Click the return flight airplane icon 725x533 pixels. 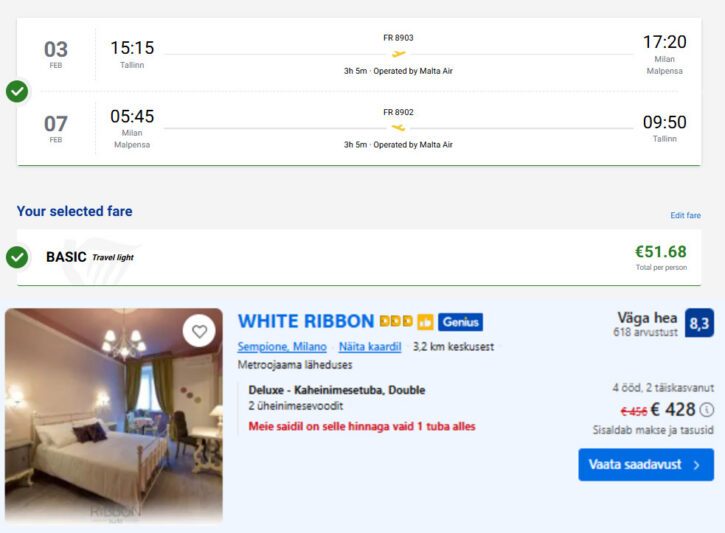point(398,128)
